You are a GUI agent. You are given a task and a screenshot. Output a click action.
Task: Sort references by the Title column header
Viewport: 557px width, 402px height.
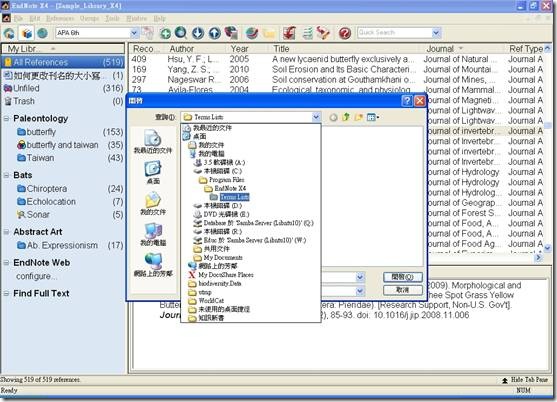pos(345,49)
